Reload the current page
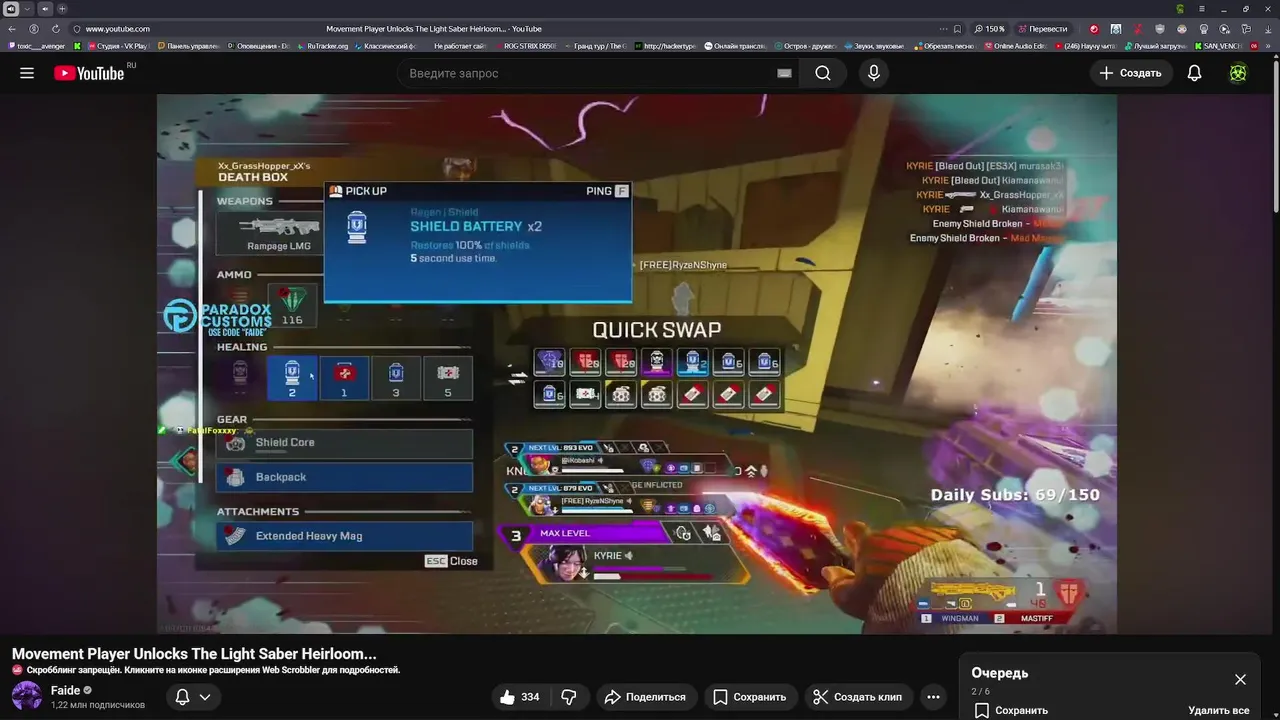Image resolution: width=1280 pixels, height=720 pixels. (55, 29)
